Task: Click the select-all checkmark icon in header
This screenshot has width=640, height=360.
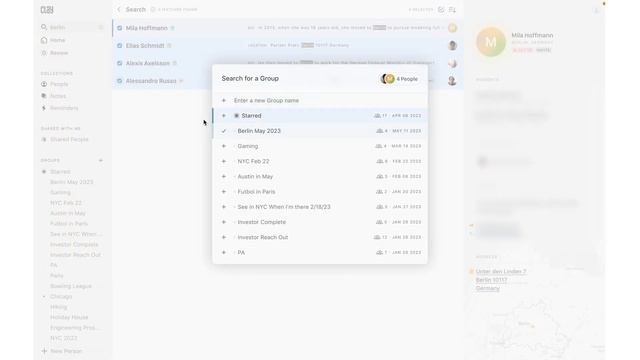Action: coord(441,9)
